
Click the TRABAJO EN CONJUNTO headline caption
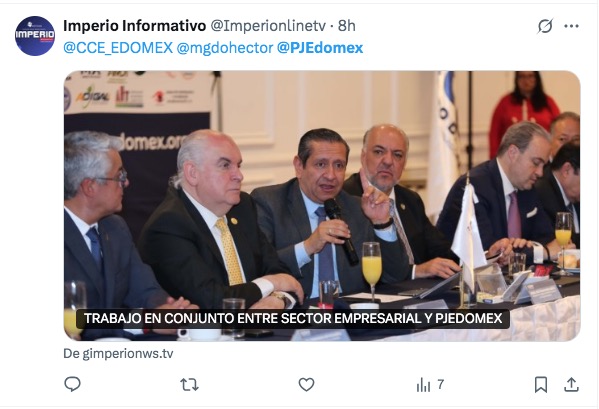click(x=293, y=318)
